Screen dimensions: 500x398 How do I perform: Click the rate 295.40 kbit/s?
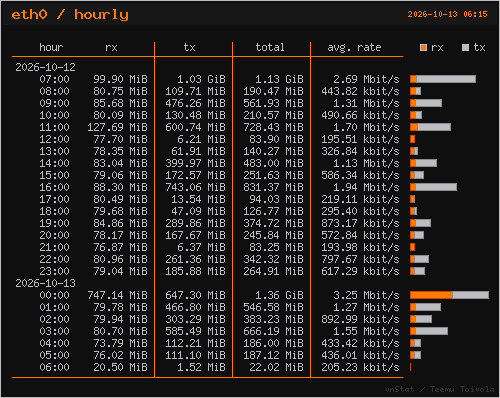tap(360, 211)
